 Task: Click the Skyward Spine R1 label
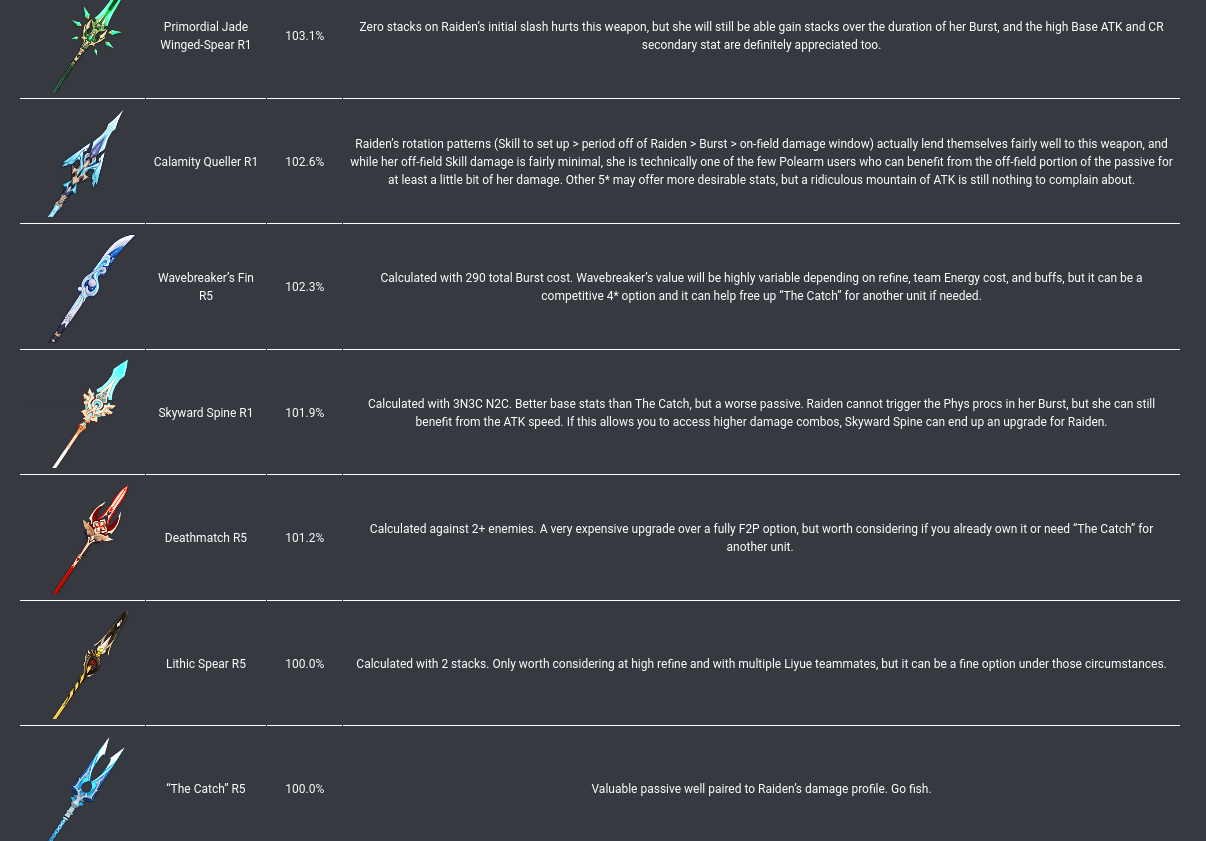coord(206,413)
